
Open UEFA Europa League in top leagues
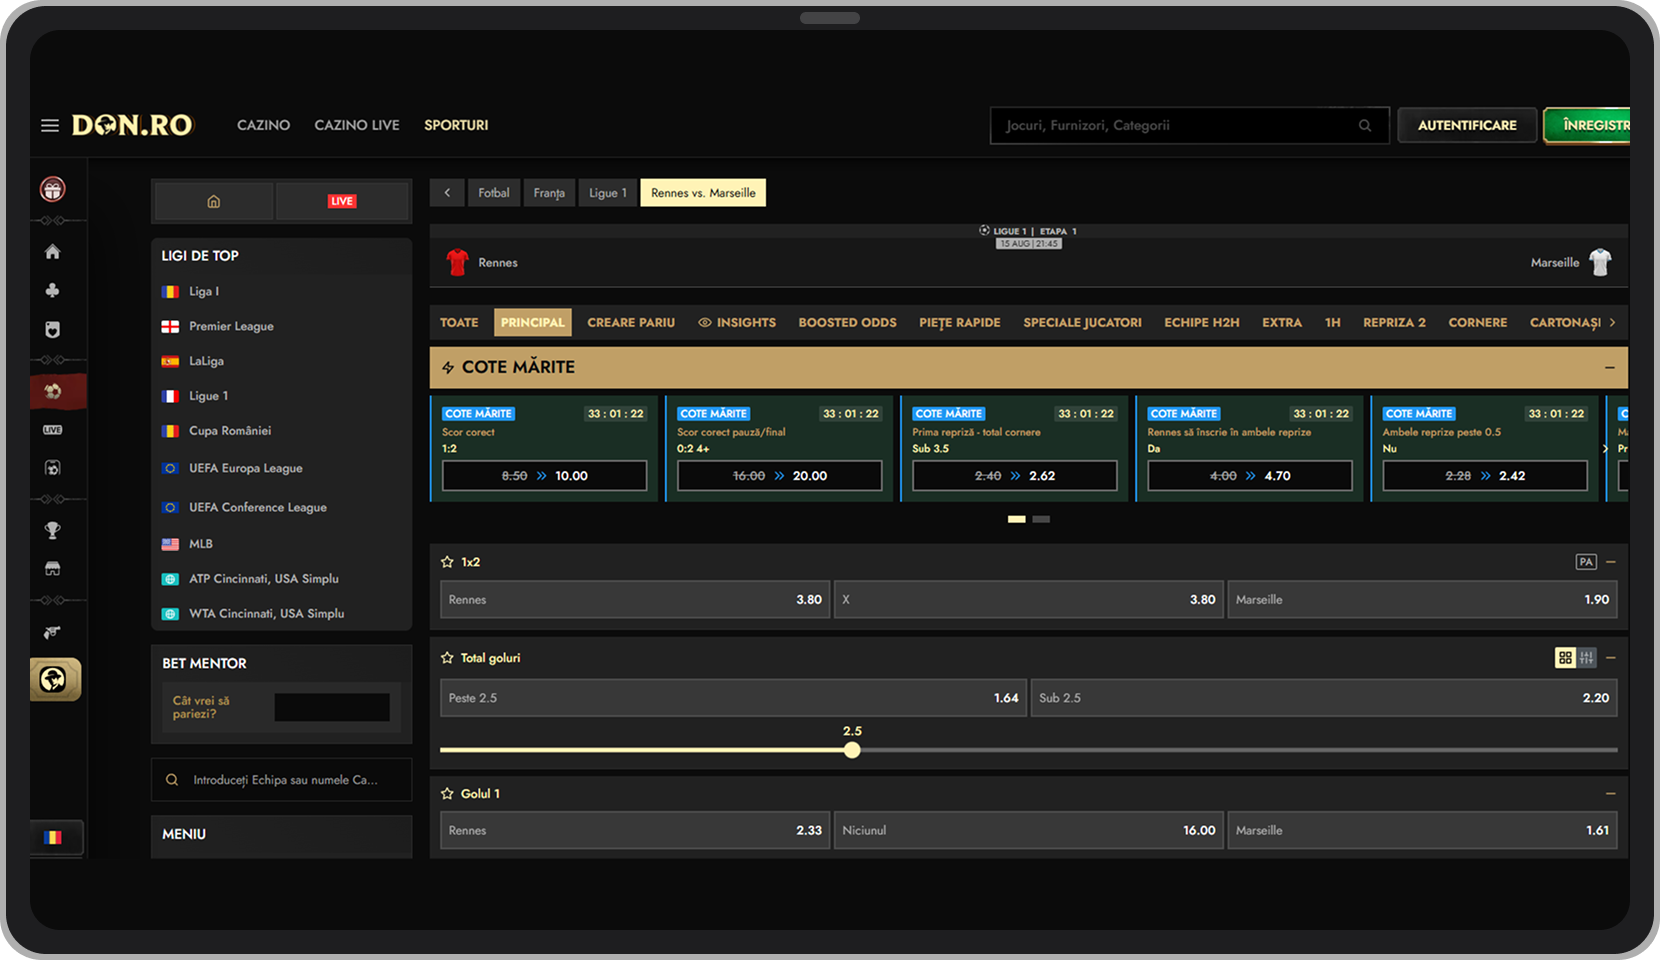245,468
